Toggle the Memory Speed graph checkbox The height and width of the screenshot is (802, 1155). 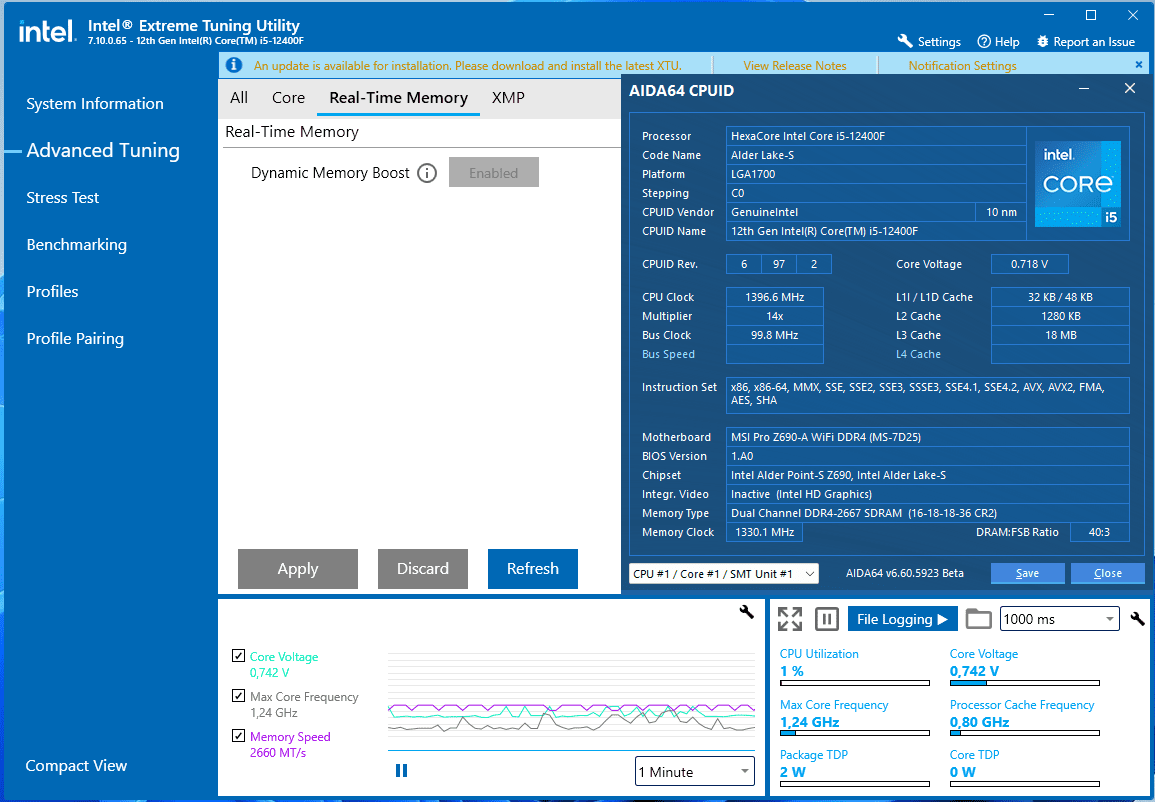click(x=238, y=735)
